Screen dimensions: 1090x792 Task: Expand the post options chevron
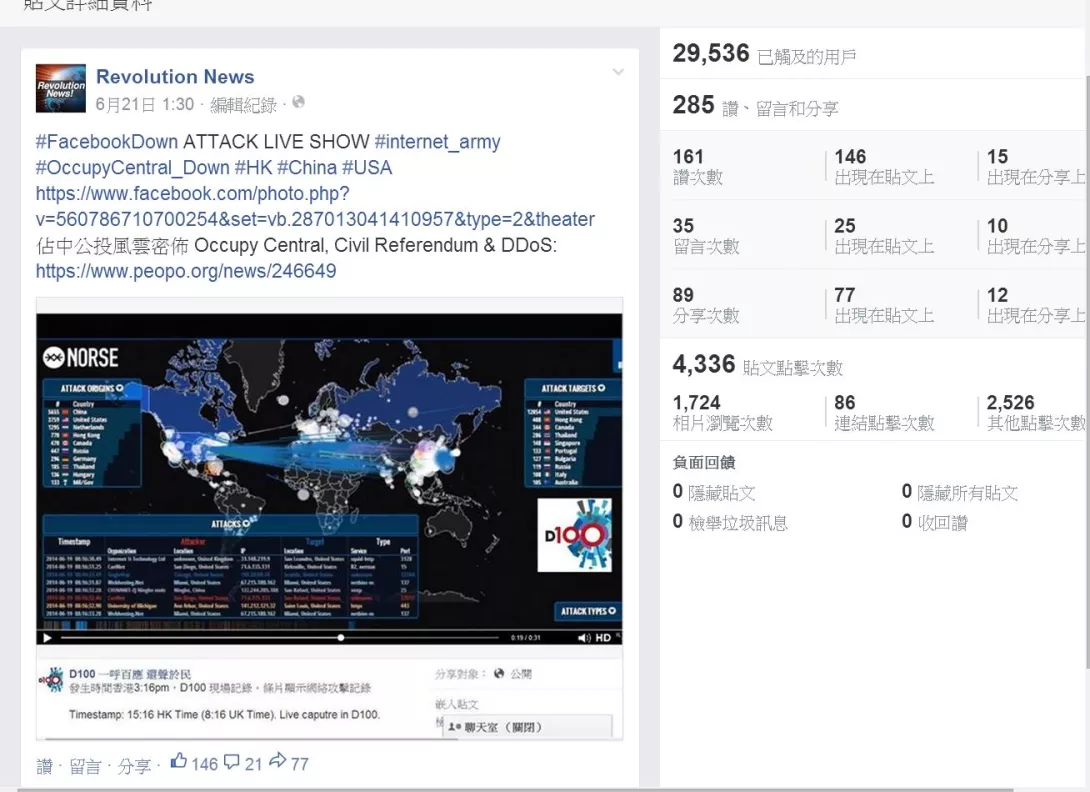click(x=618, y=72)
